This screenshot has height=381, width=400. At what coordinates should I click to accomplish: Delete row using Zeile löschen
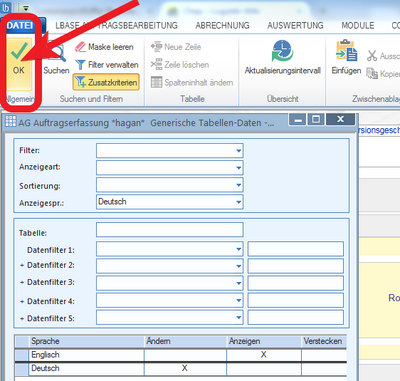pos(180,65)
